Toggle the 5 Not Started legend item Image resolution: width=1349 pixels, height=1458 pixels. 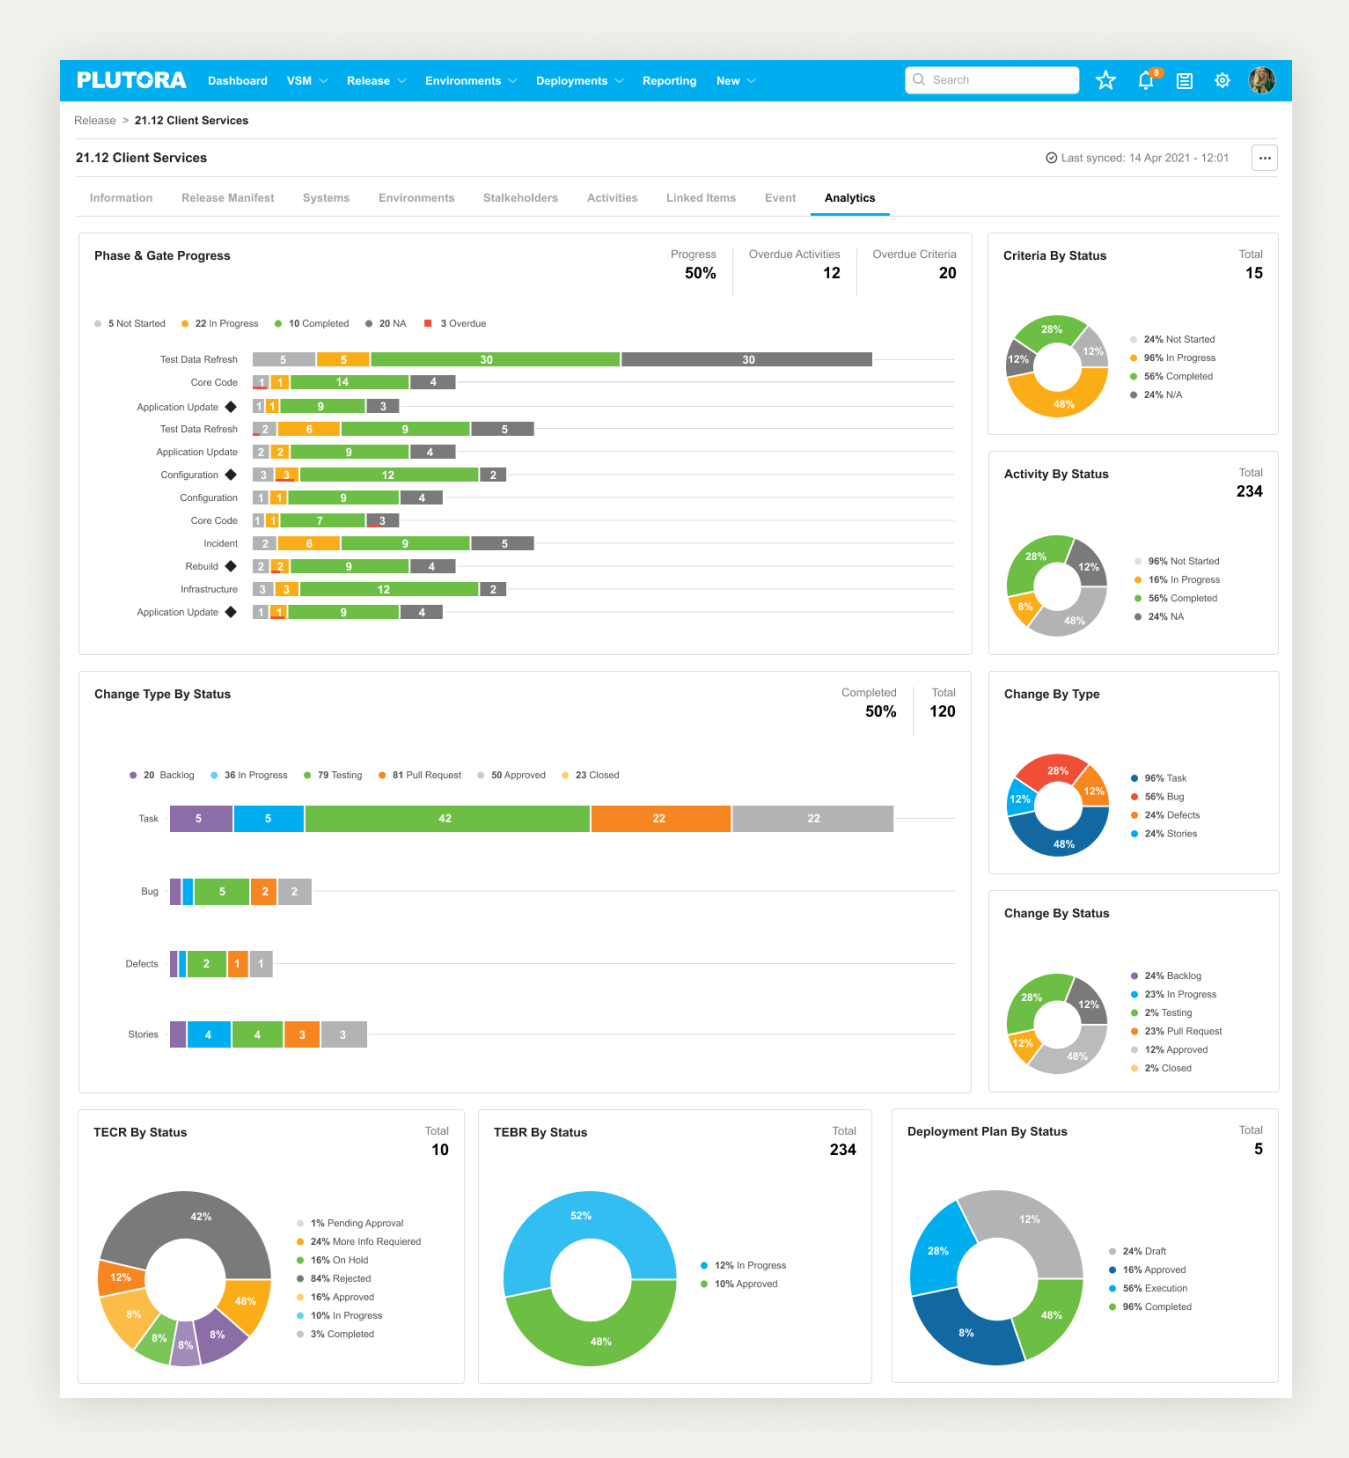(130, 324)
